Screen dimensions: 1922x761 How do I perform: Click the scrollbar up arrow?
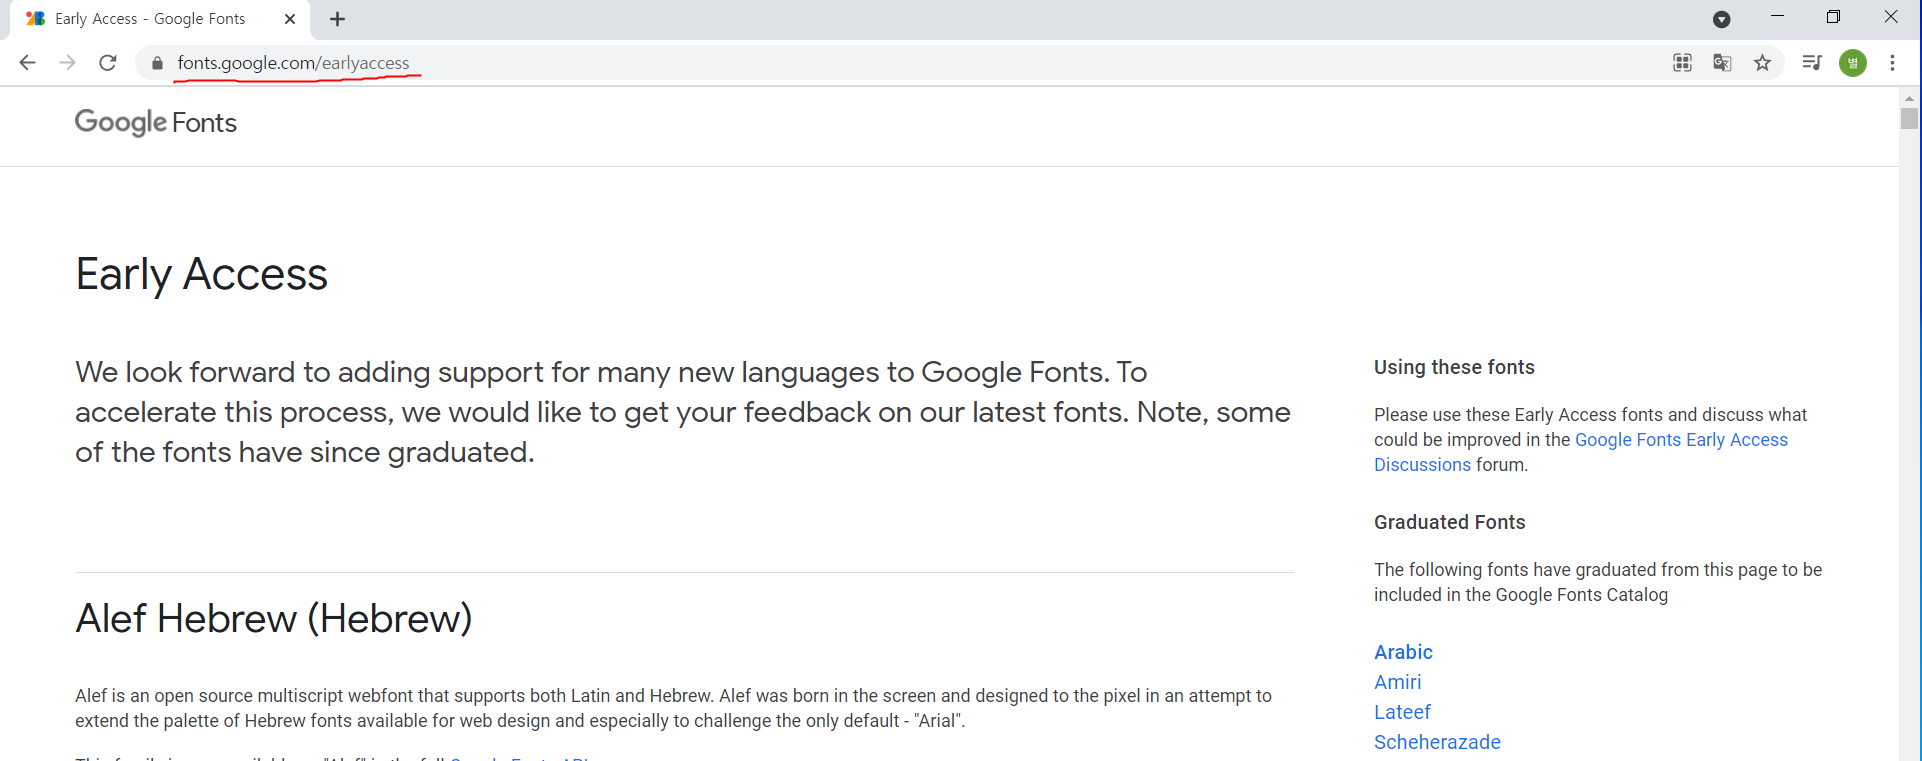click(x=1909, y=97)
